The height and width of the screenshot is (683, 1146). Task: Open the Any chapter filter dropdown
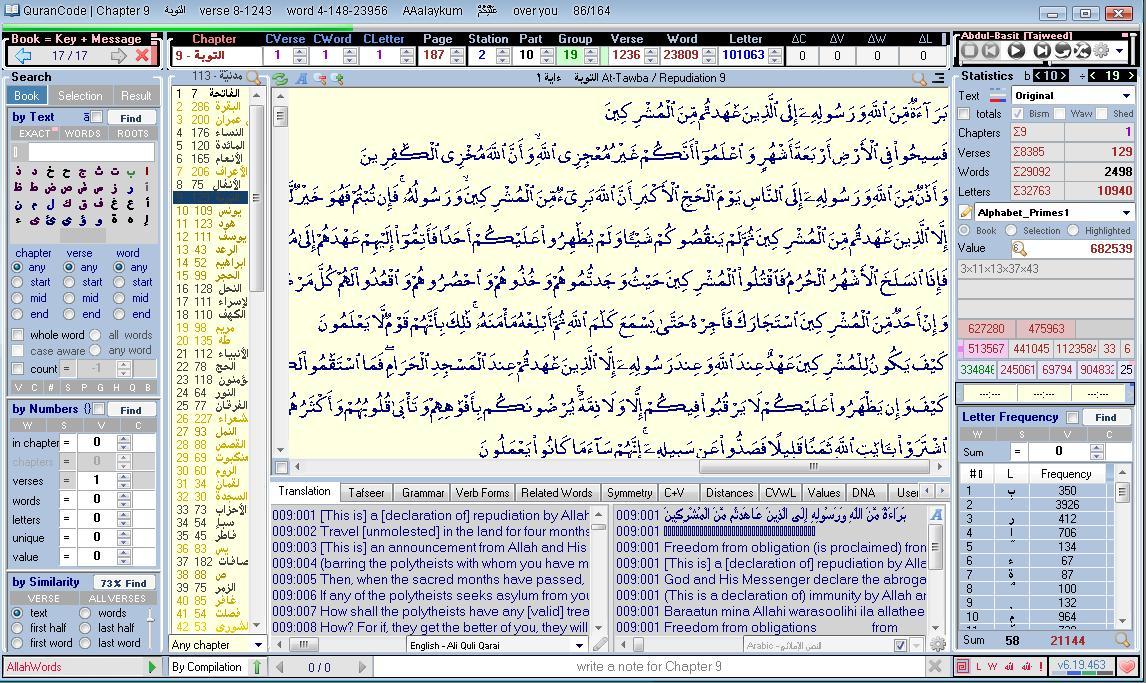(x=257, y=645)
